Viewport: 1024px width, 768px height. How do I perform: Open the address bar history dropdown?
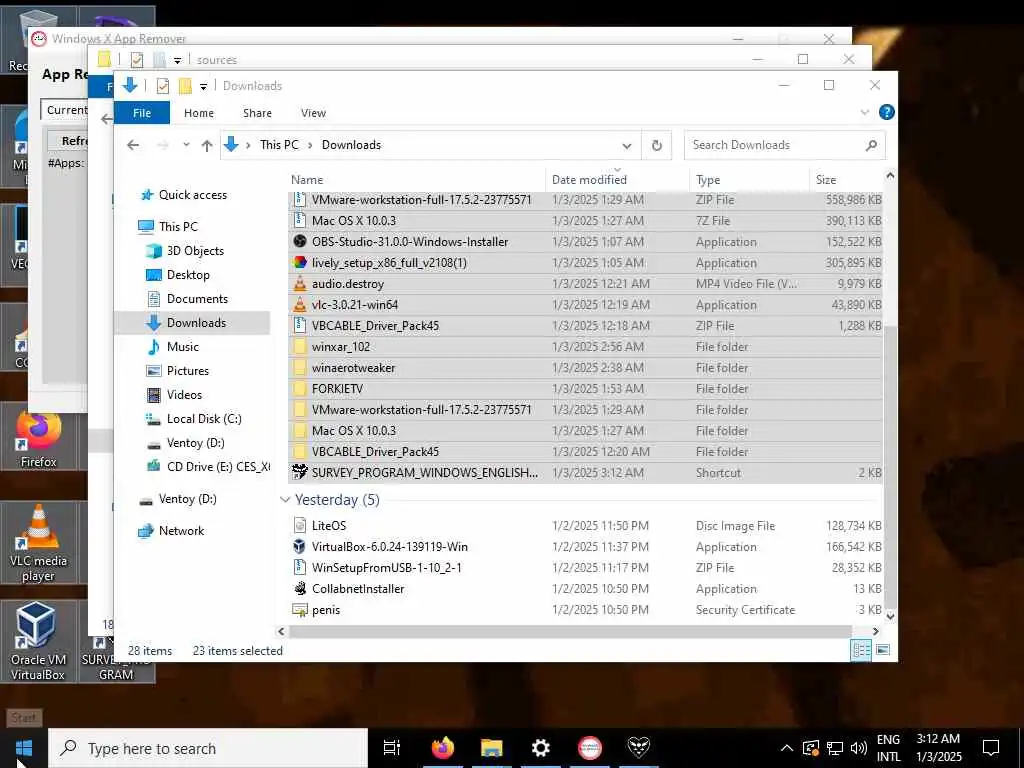tap(627, 146)
